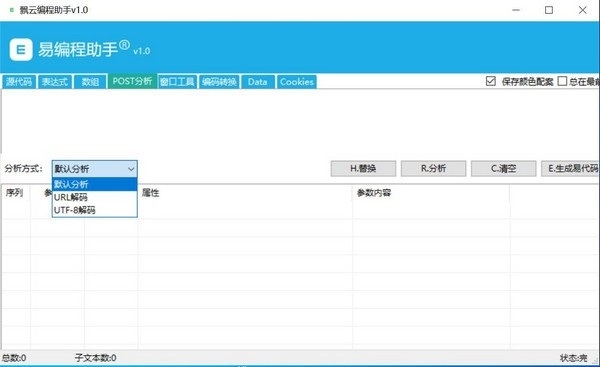Switch to the Cookies tab
The width and height of the screenshot is (600, 367).
[x=297, y=82]
